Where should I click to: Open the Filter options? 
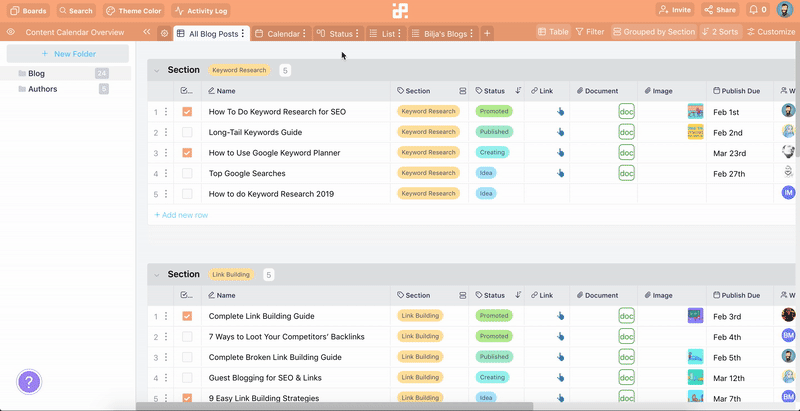(x=590, y=32)
